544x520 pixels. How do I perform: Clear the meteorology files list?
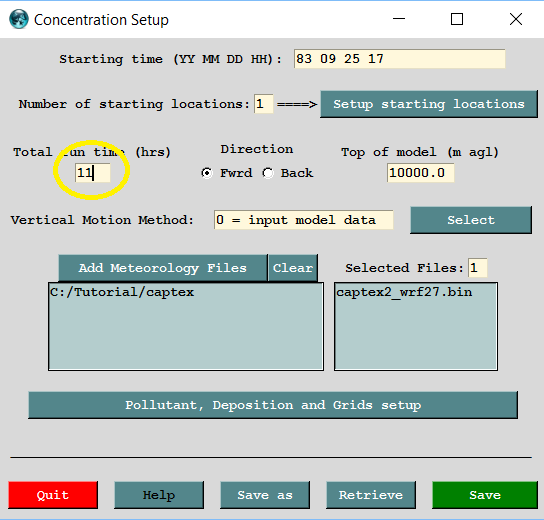(293, 268)
